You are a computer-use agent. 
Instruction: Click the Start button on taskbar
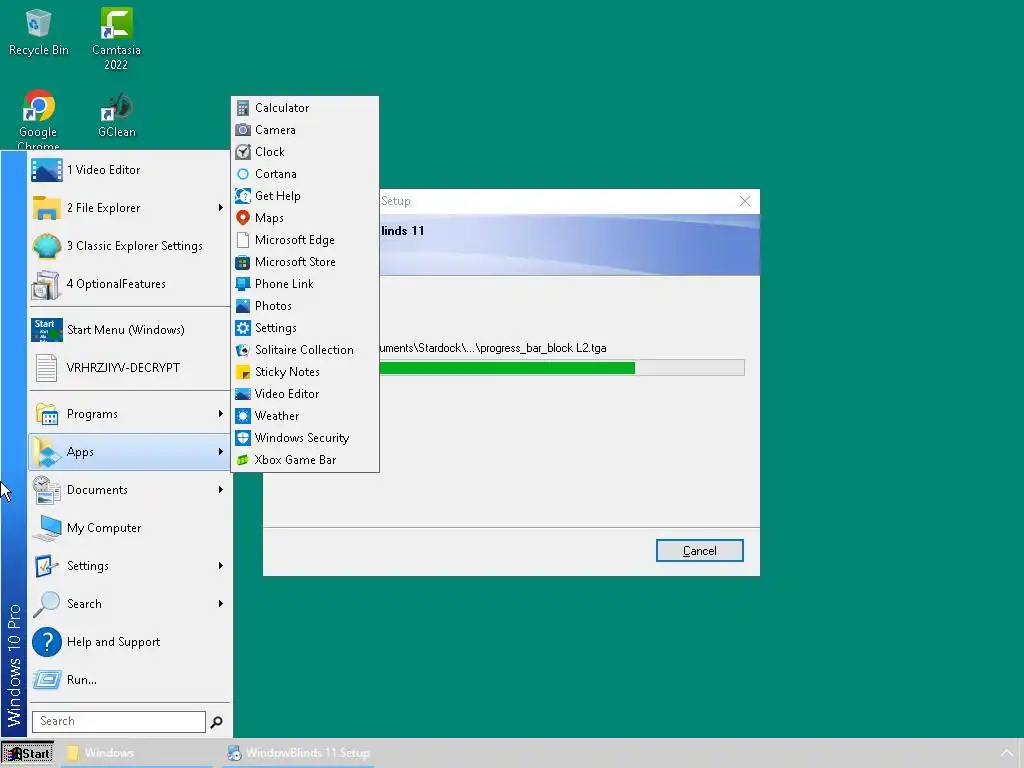point(27,753)
